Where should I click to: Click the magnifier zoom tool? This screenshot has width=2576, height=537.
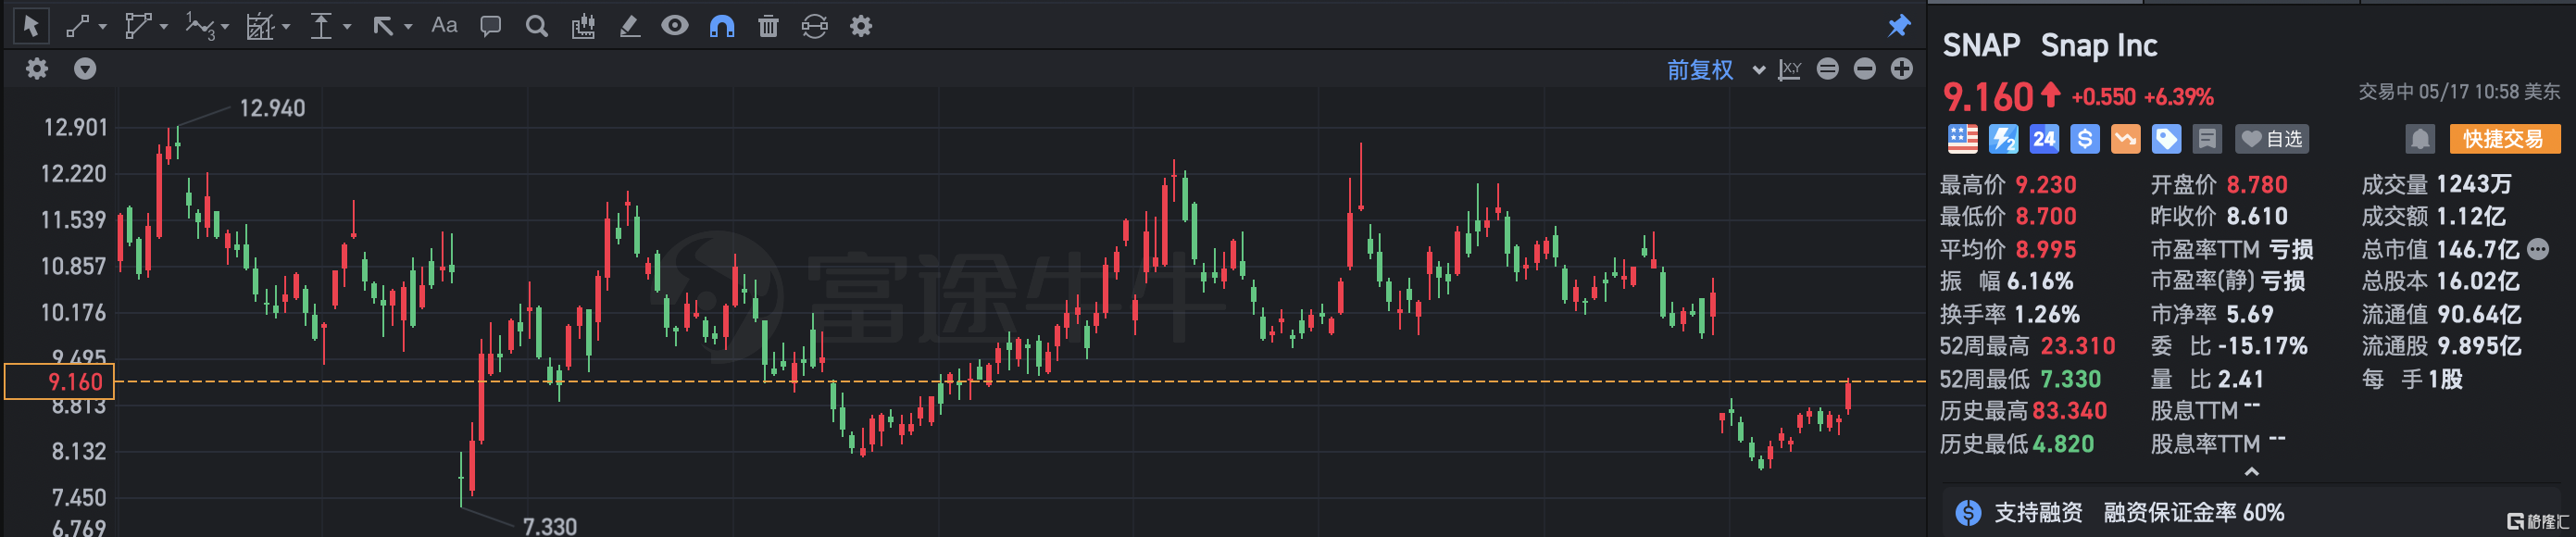coord(537,26)
